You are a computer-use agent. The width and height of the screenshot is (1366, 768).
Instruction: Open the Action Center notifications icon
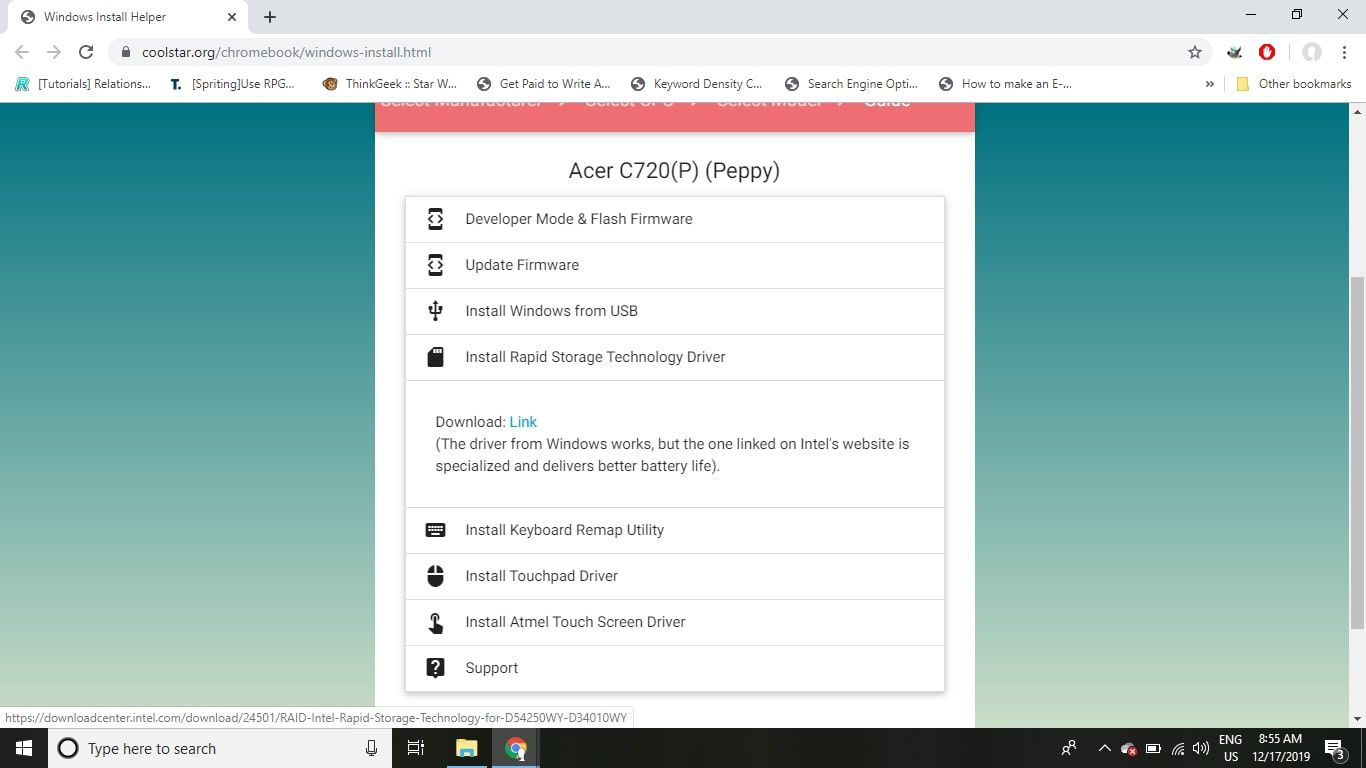(1334, 749)
